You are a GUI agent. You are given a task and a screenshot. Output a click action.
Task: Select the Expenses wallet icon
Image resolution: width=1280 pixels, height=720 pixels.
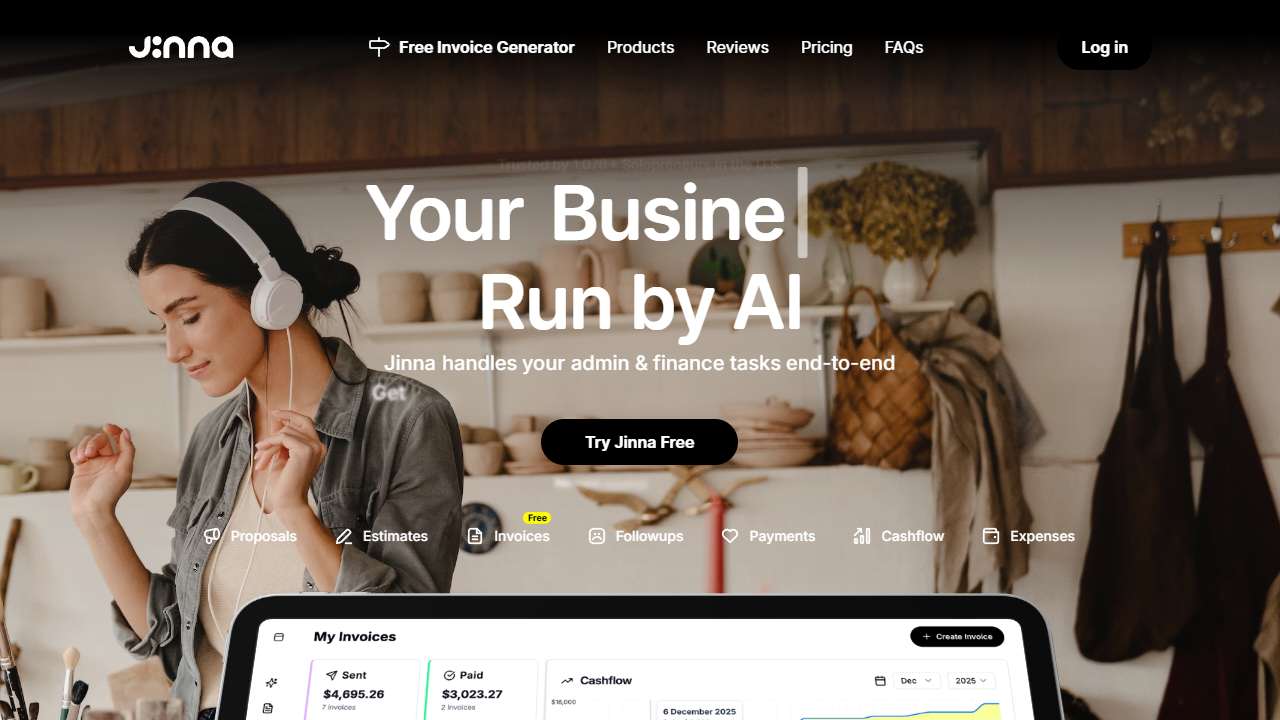(991, 536)
